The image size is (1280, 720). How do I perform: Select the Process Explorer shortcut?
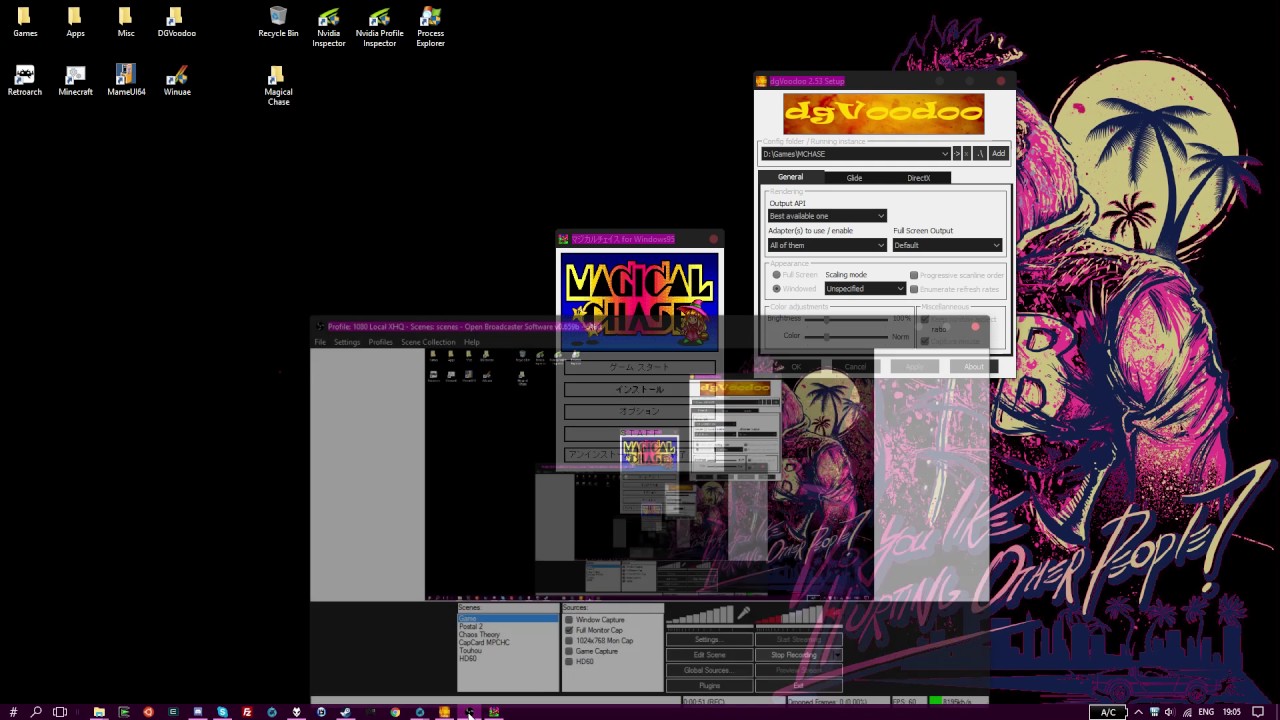[x=431, y=28]
